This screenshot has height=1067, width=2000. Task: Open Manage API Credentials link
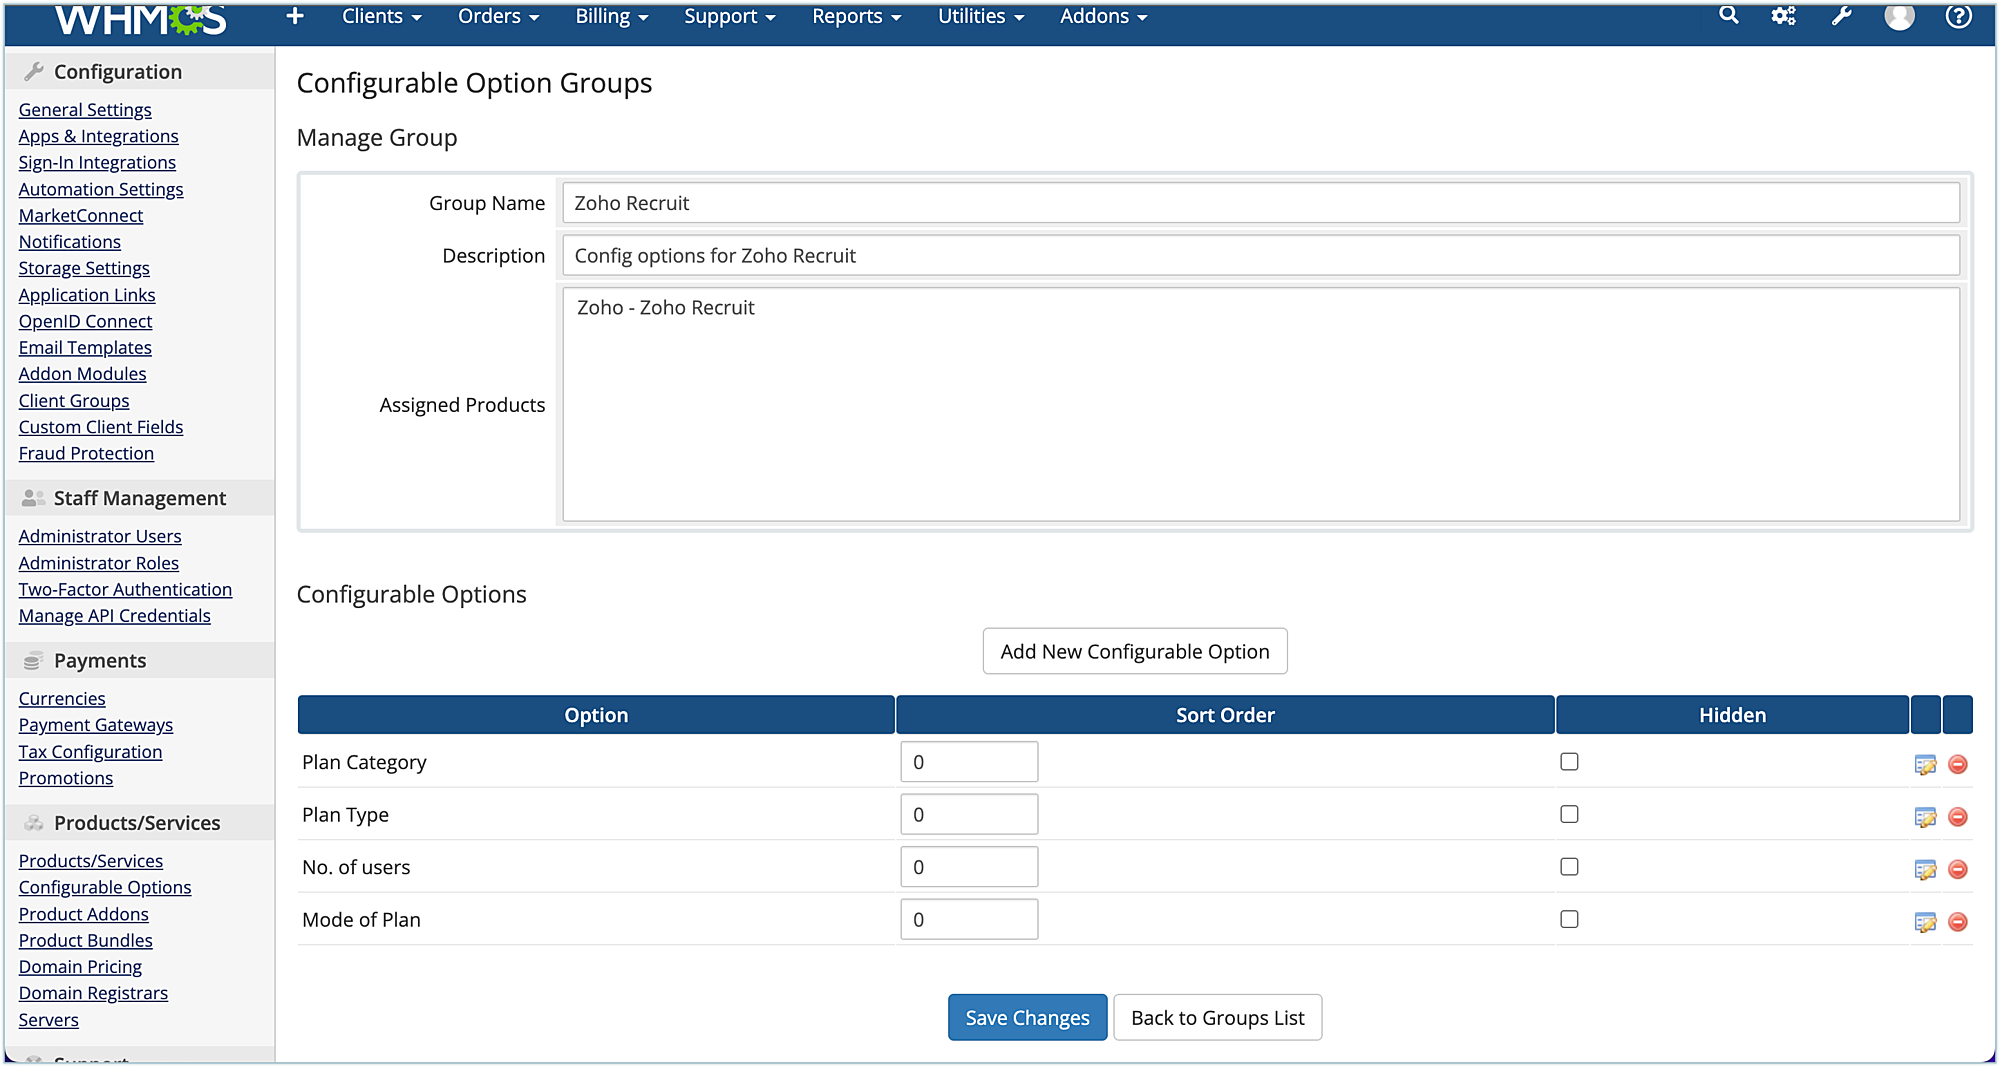click(114, 616)
